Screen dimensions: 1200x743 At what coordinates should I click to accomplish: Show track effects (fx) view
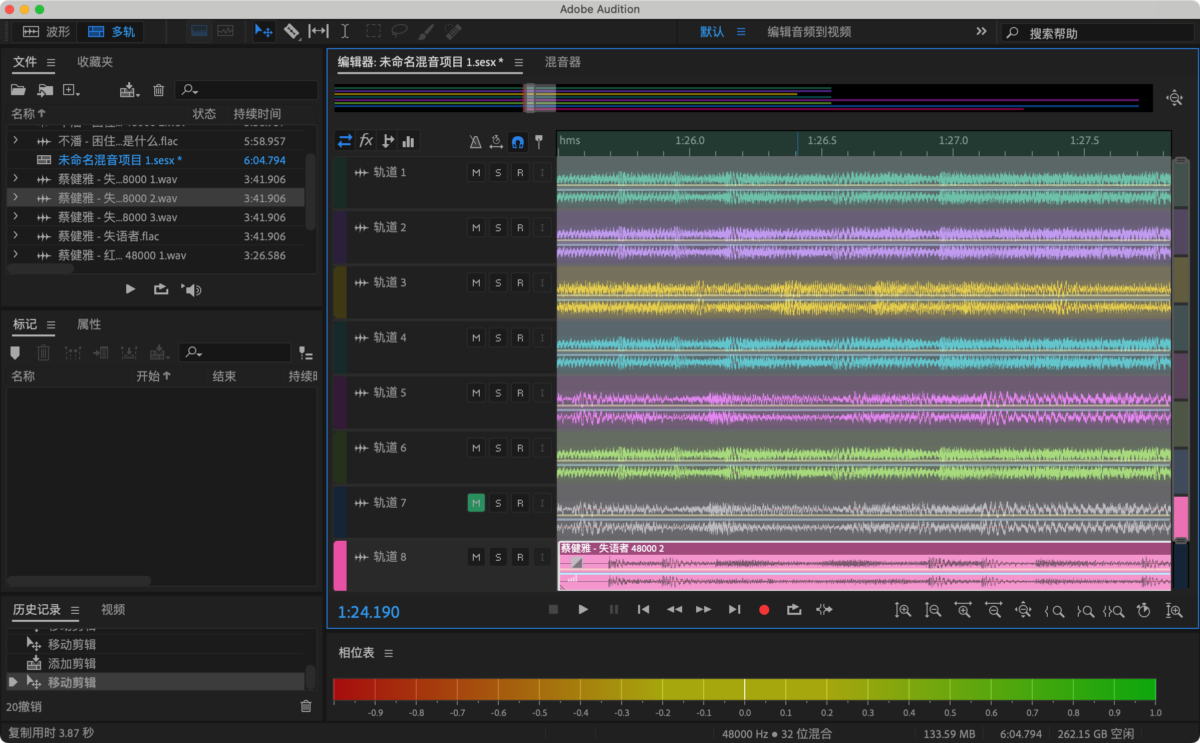(366, 141)
